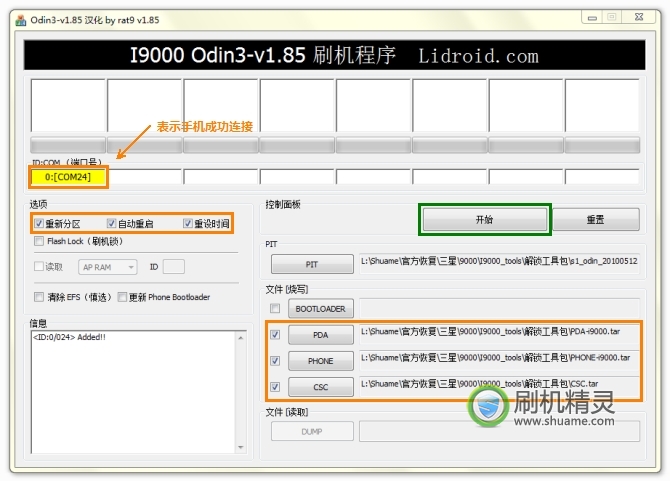This screenshot has height=481, width=670.
Task: Click the 重置 reset button
Action: (597, 219)
